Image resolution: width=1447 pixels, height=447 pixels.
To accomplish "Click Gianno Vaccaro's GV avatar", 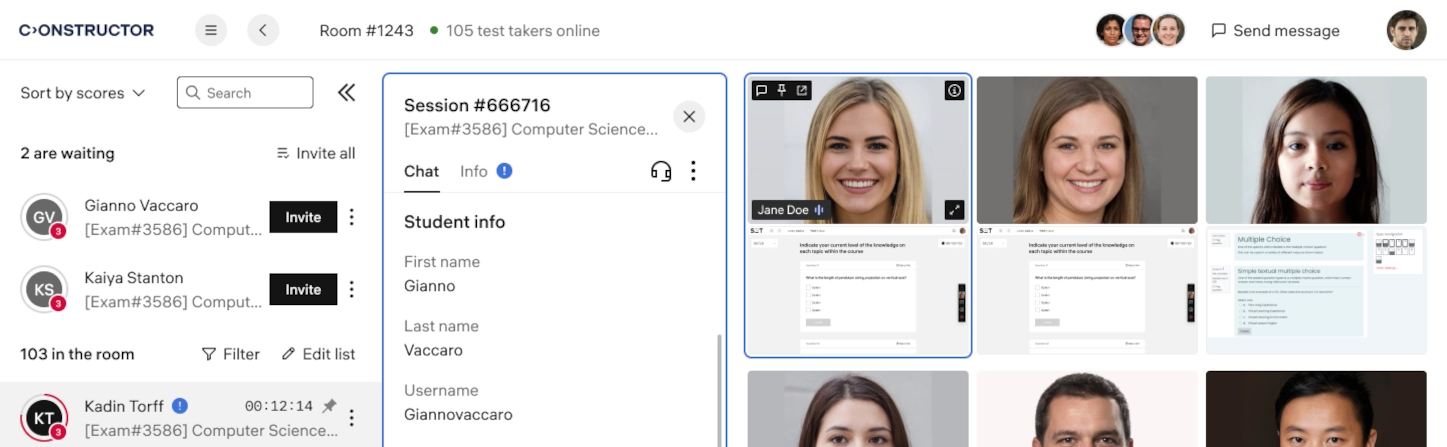I will click(x=44, y=217).
